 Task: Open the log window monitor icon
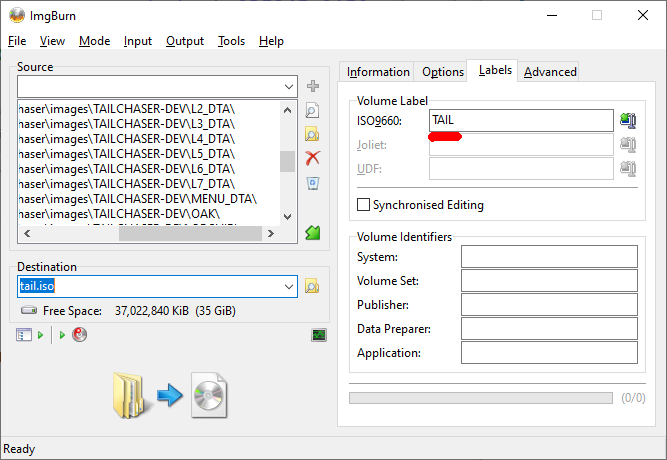(x=319, y=335)
